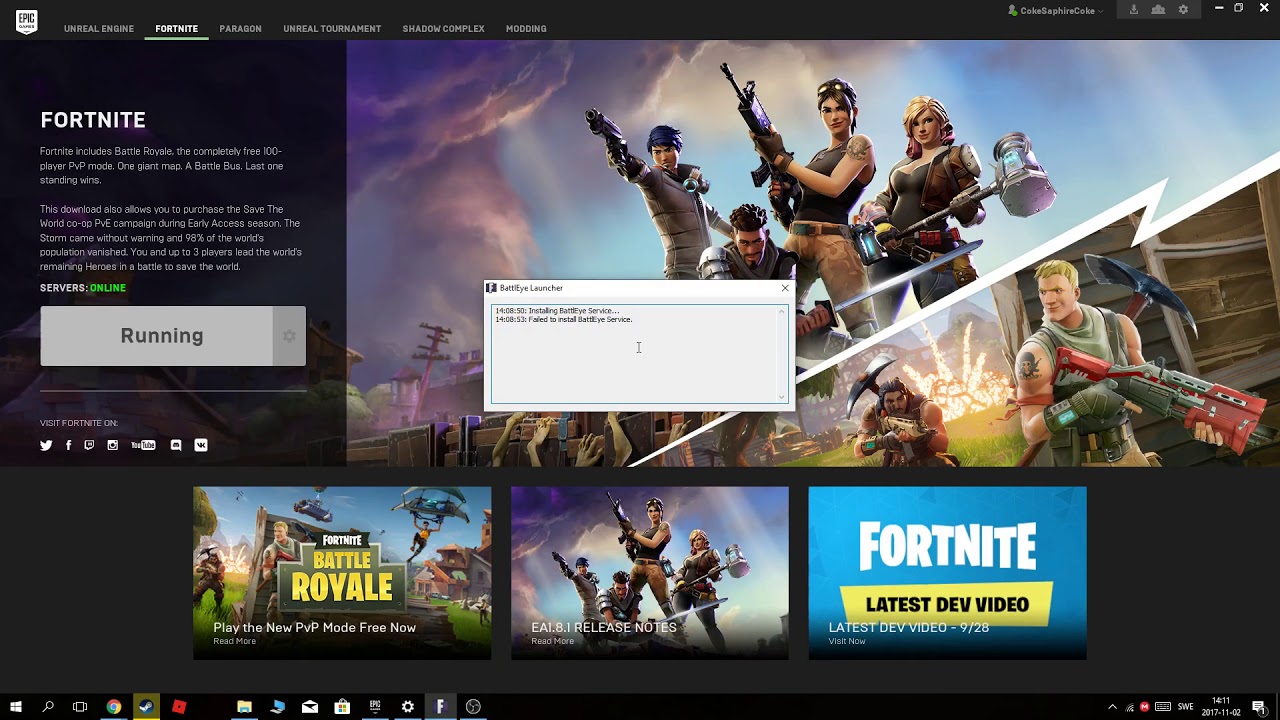
Task: Click inside the BattlEye Launcher log area
Action: [635, 354]
